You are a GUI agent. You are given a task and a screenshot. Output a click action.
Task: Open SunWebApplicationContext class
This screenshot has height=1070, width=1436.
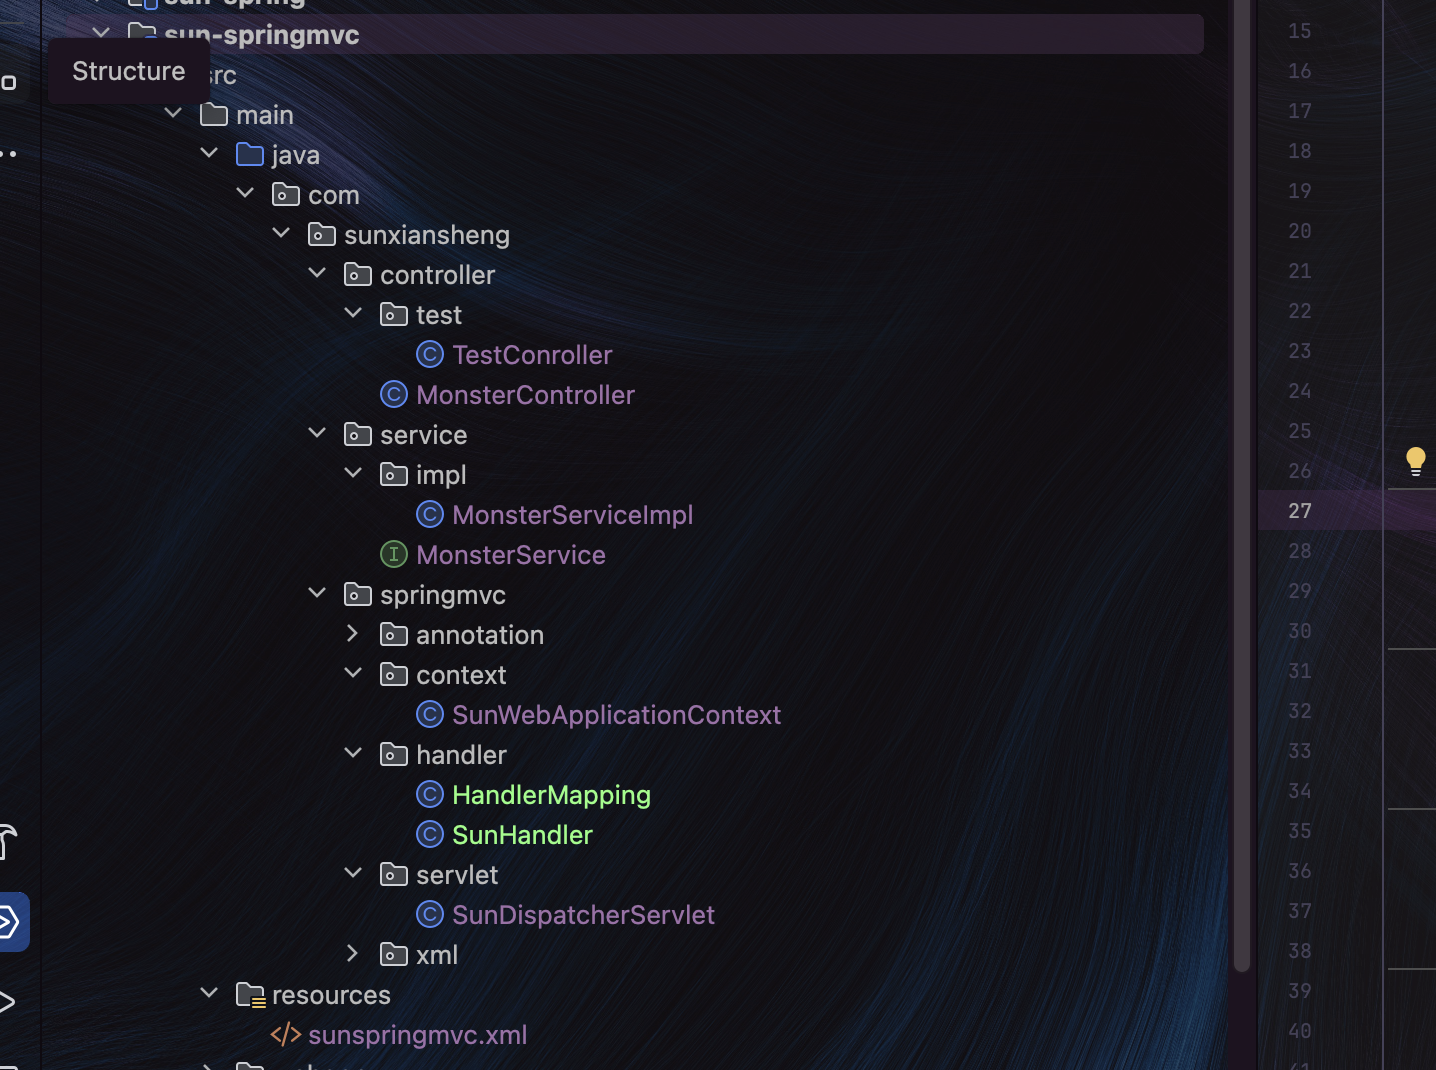[616, 715]
